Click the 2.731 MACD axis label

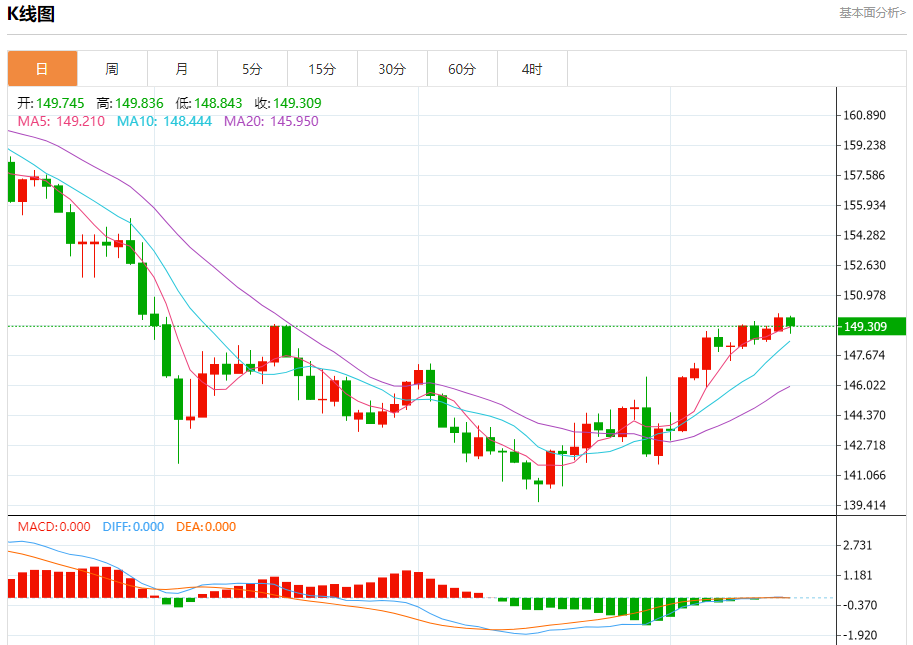(x=858, y=545)
